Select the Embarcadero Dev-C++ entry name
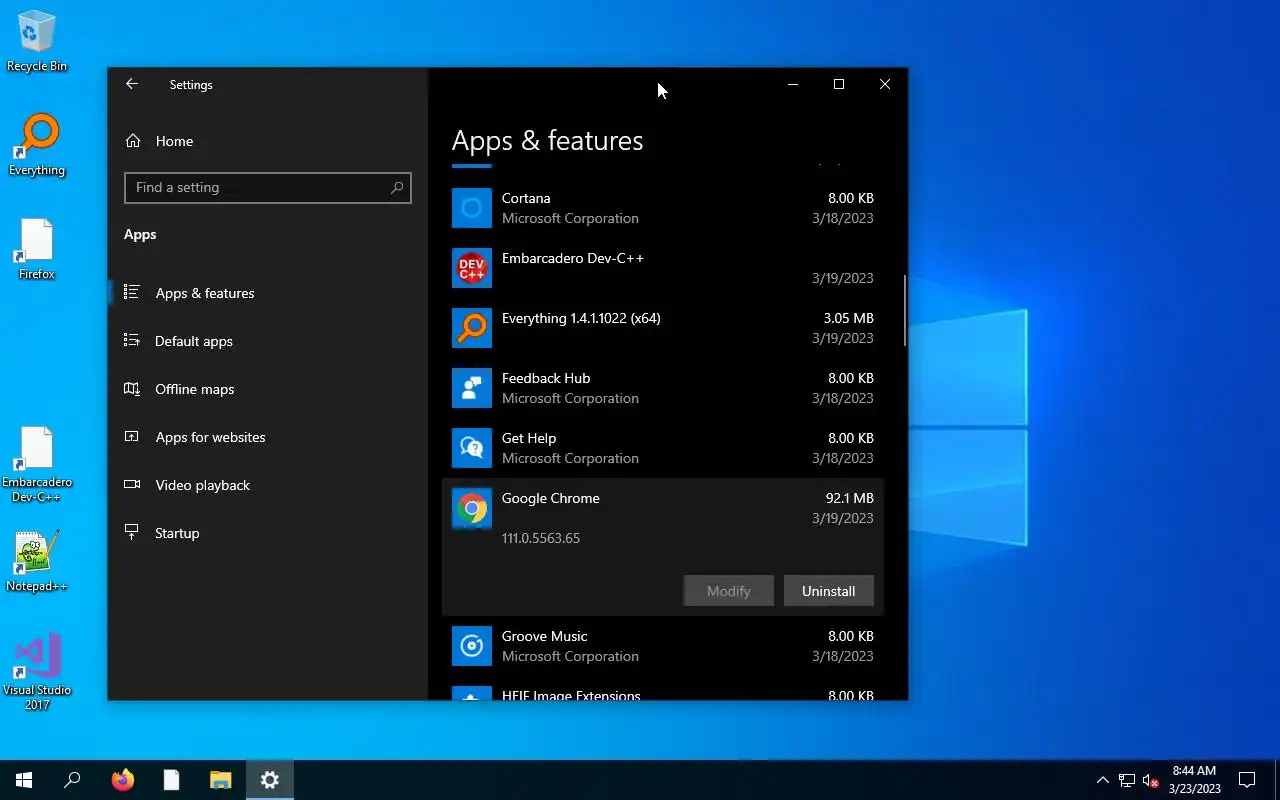Screen dimensions: 1280x800 tap(573, 258)
